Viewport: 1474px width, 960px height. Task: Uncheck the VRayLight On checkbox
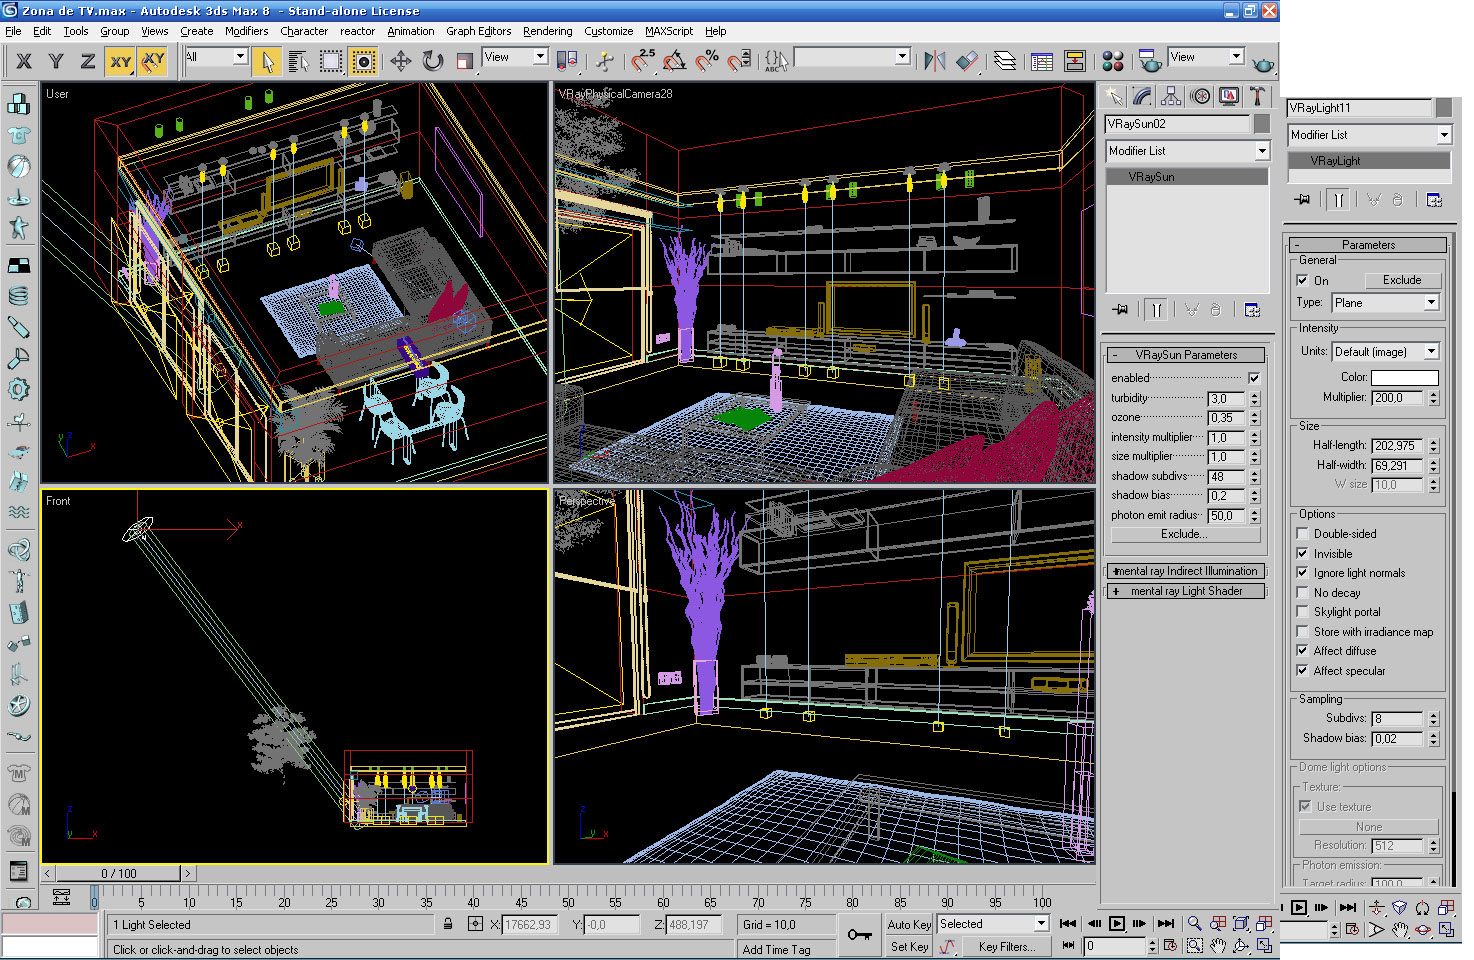point(1302,281)
